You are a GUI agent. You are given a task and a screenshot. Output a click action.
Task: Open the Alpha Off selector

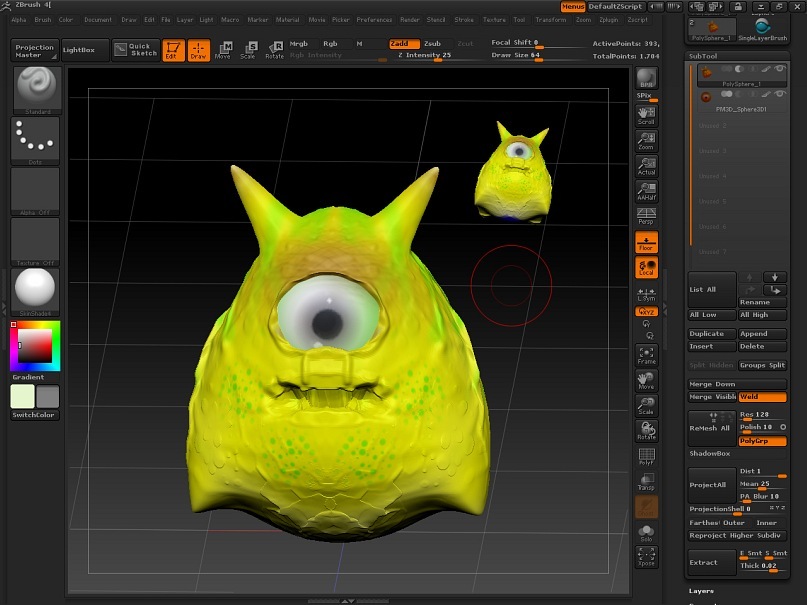35,191
